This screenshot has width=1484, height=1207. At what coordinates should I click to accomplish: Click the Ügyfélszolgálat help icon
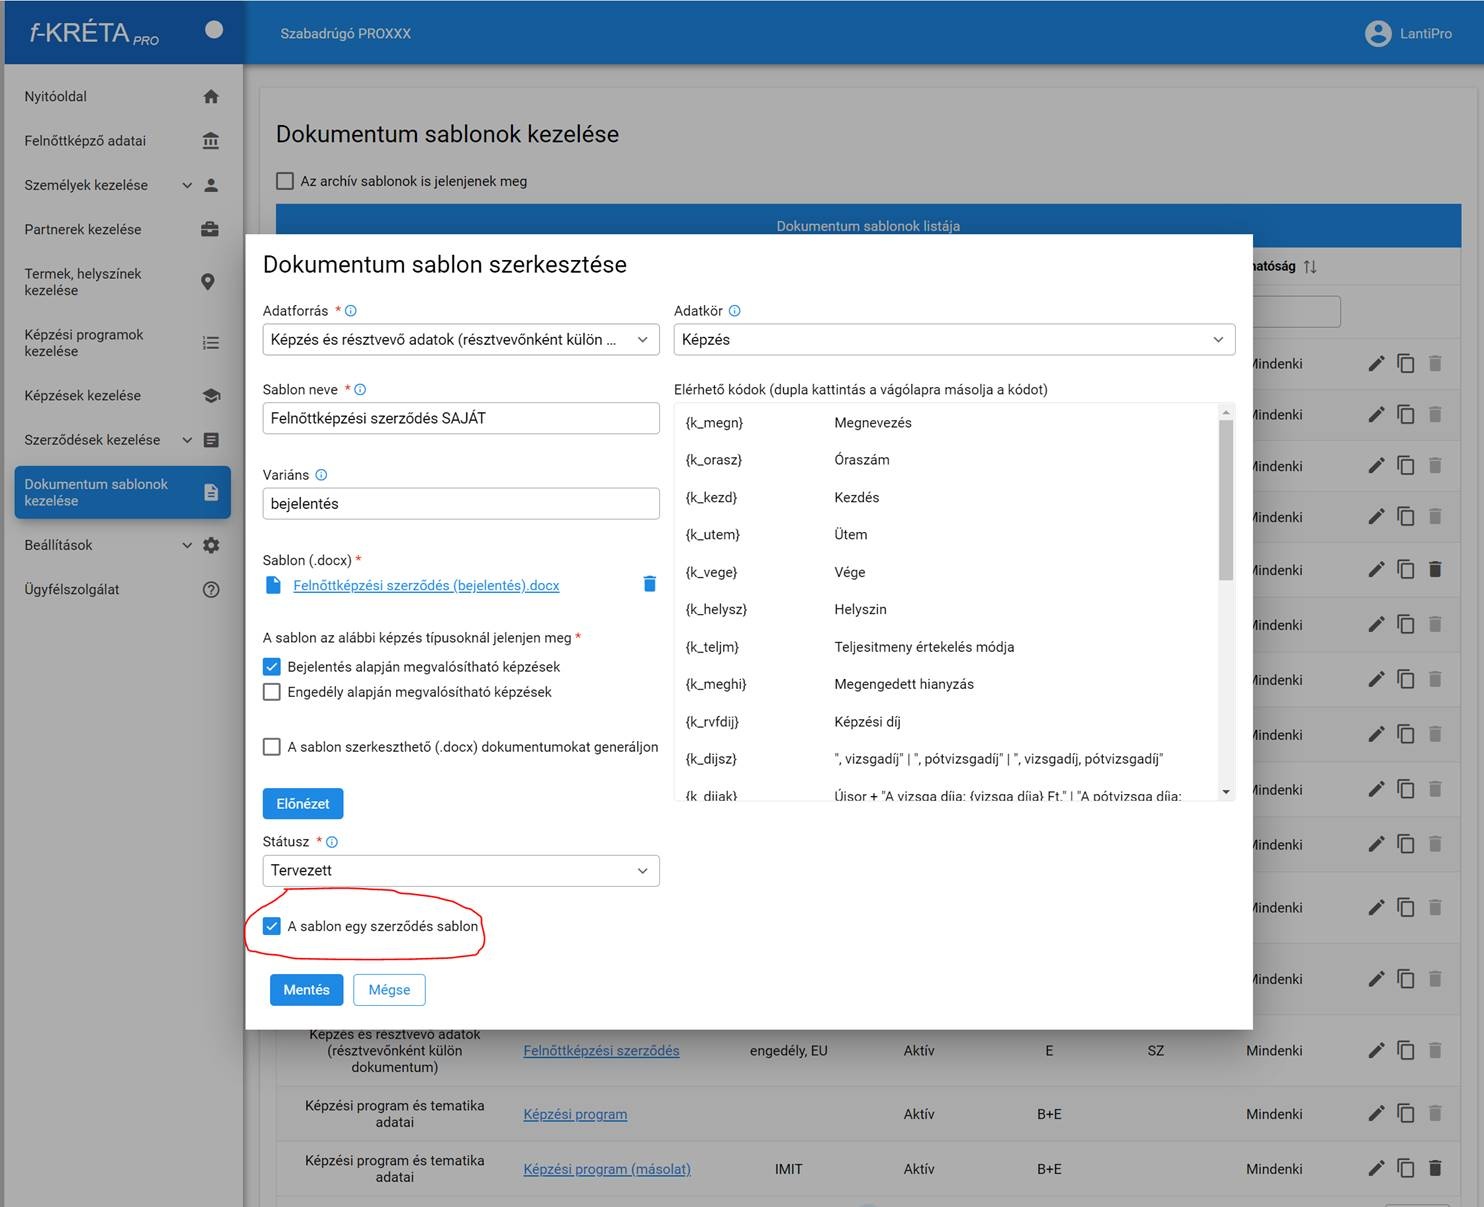pos(211,590)
